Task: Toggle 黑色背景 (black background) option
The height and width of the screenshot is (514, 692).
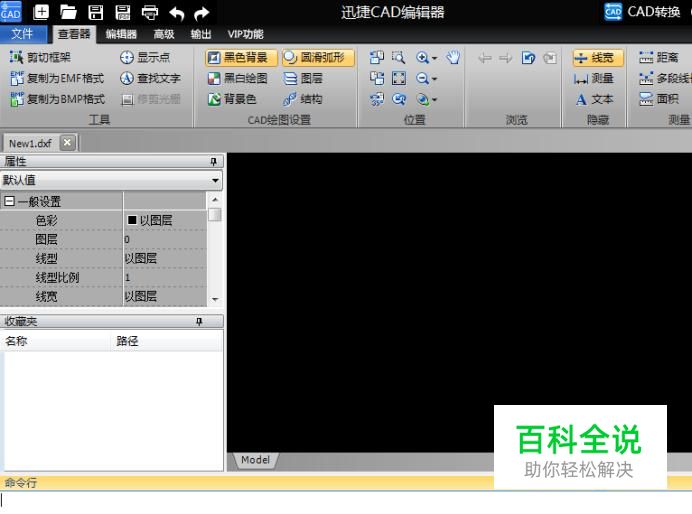Action: [242, 58]
